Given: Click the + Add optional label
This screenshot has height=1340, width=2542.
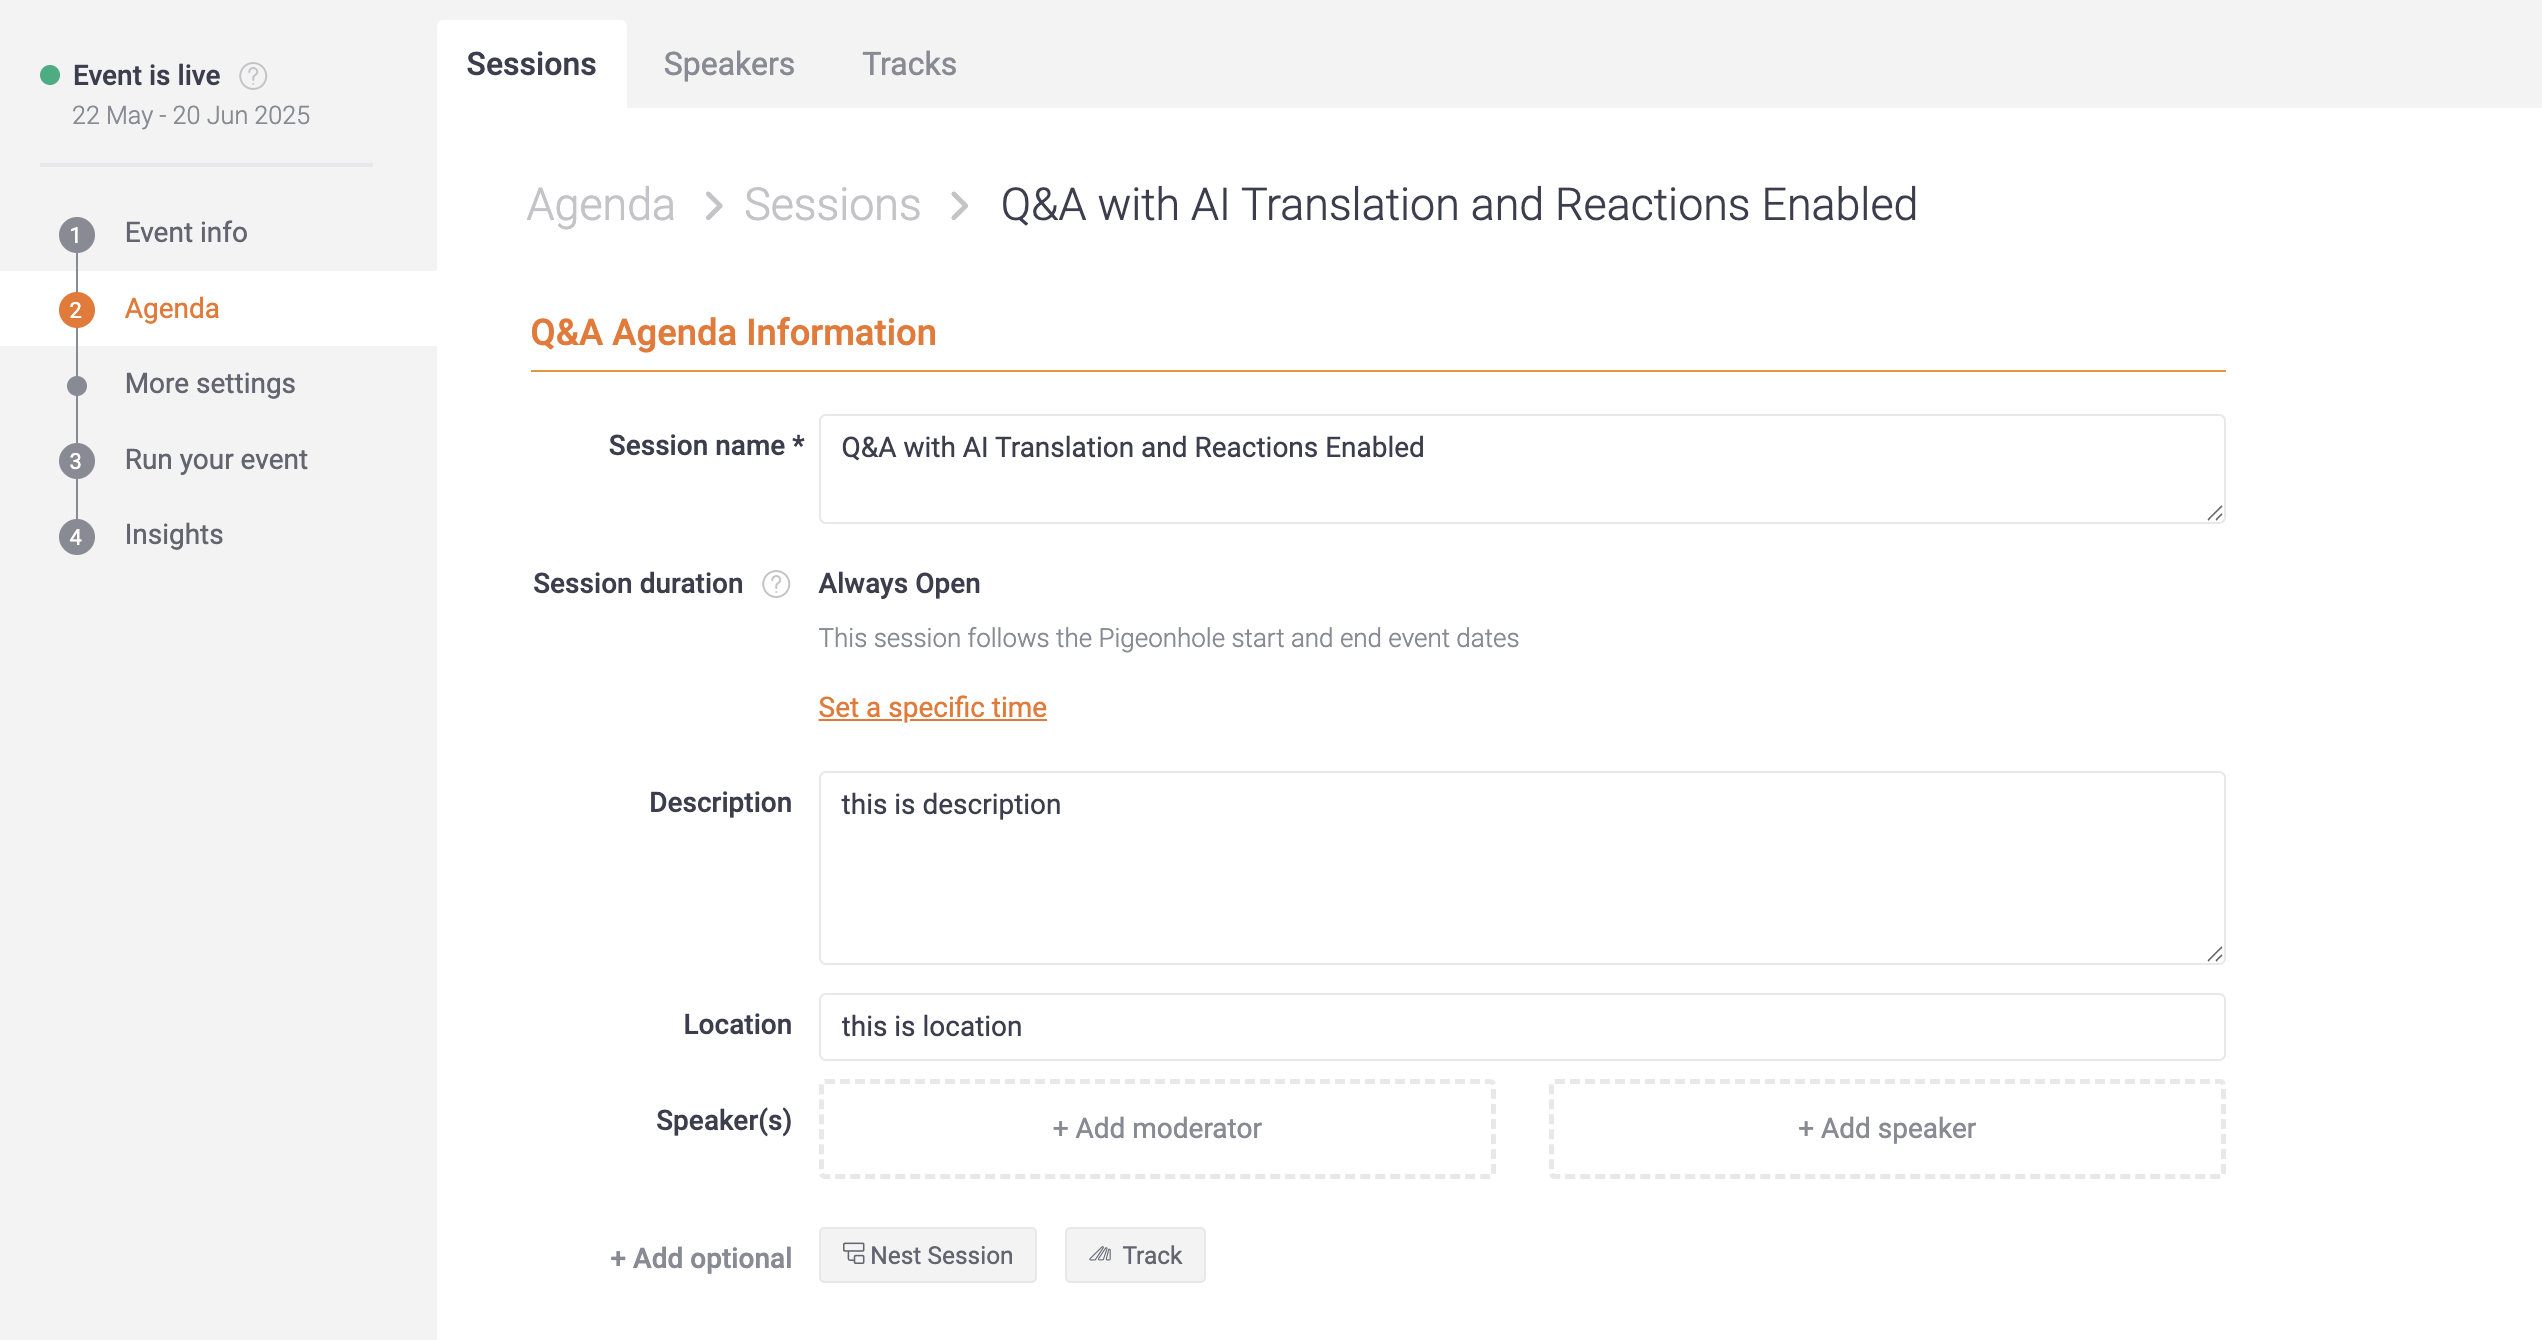Looking at the screenshot, I should [x=701, y=1258].
